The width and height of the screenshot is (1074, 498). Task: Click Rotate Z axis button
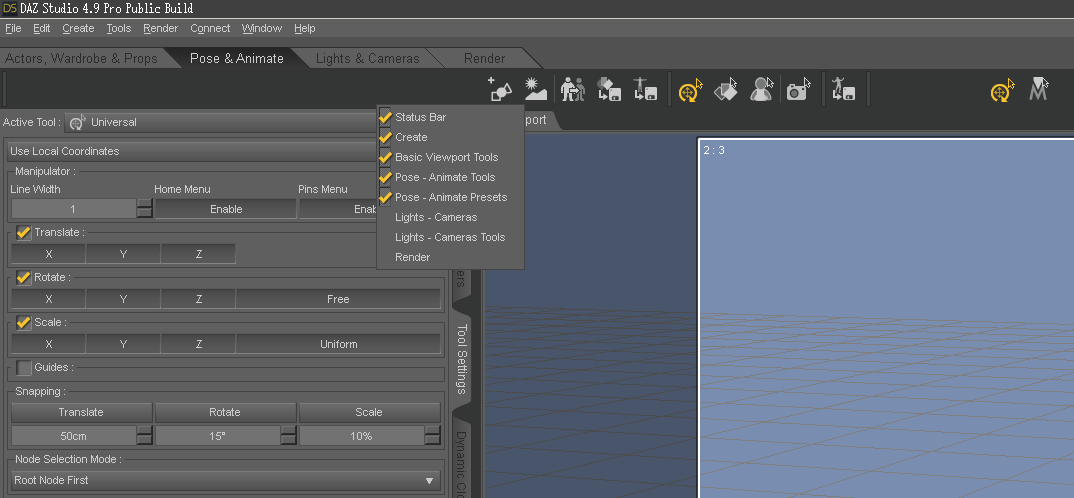(199, 299)
